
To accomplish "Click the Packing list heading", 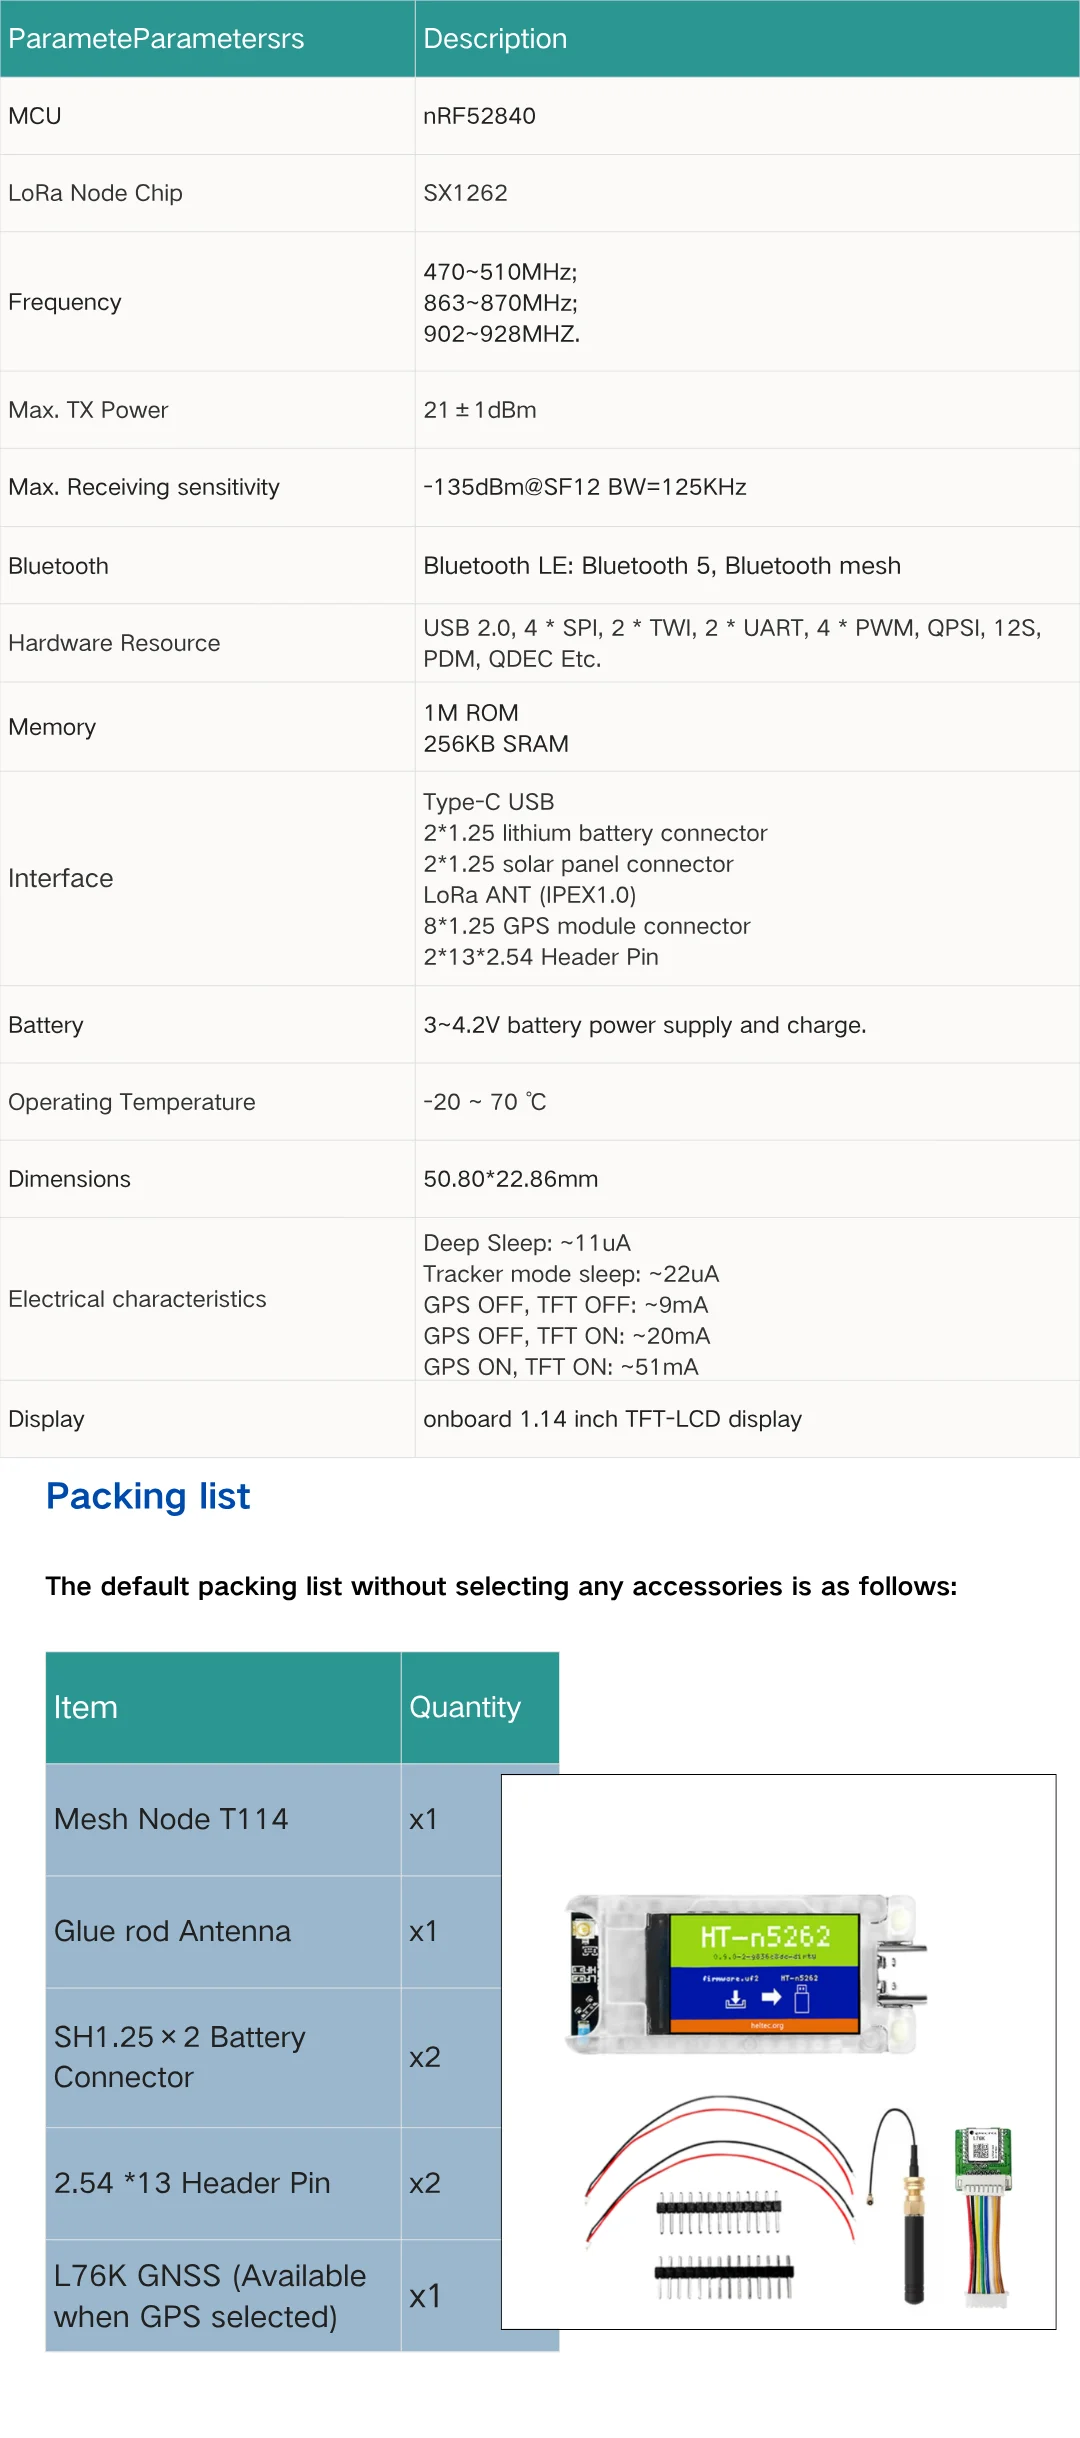I will click(x=148, y=1496).
